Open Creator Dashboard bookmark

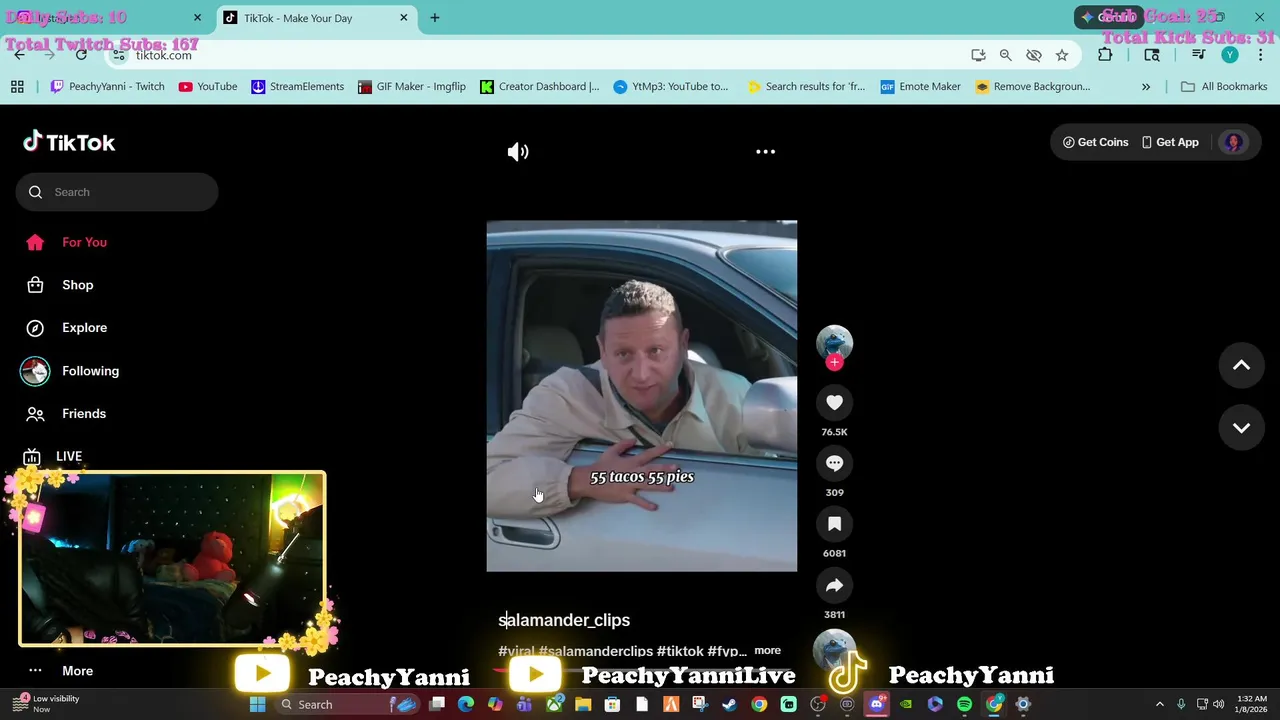point(540,87)
